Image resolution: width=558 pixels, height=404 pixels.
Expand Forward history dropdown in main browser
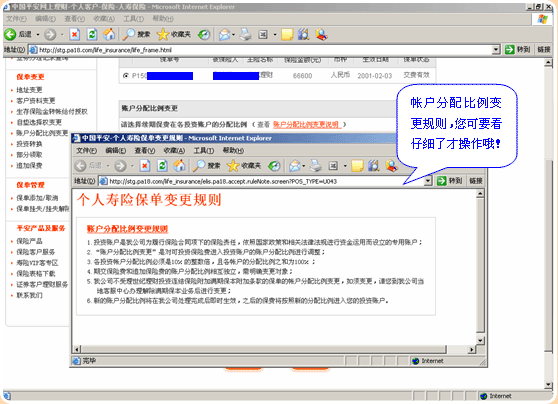tap(62, 35)
